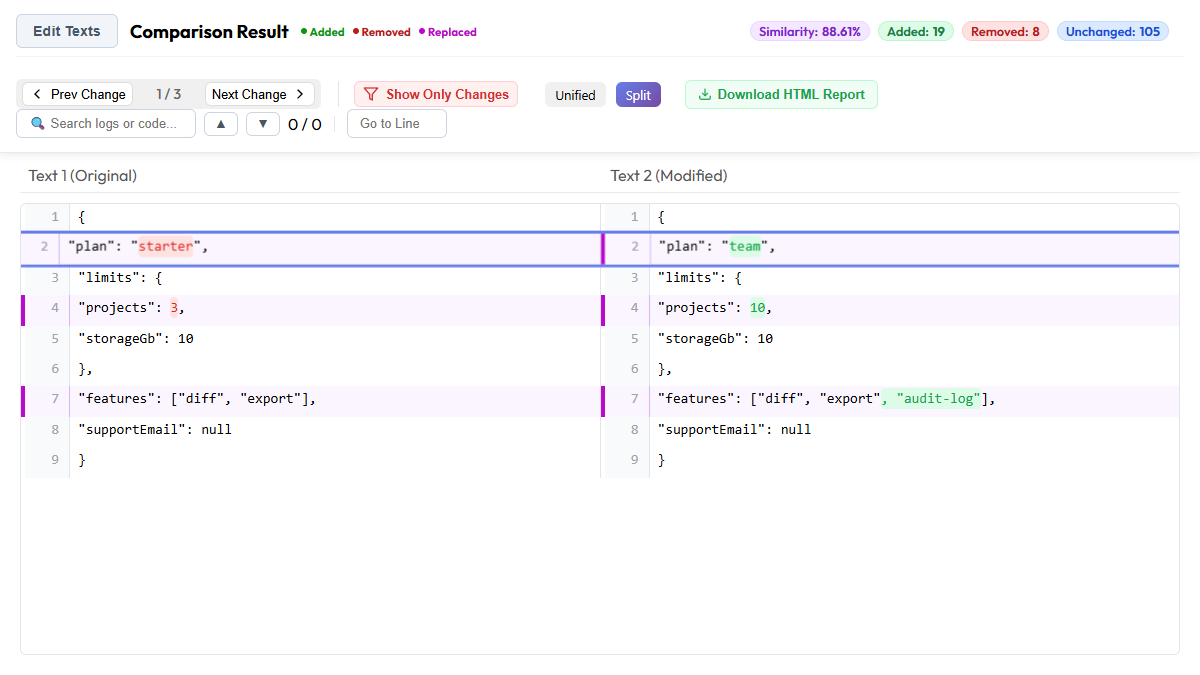Click "storageGb": 10 in modified pane
The image size is (1200, 675).
(x=716, y=338)
